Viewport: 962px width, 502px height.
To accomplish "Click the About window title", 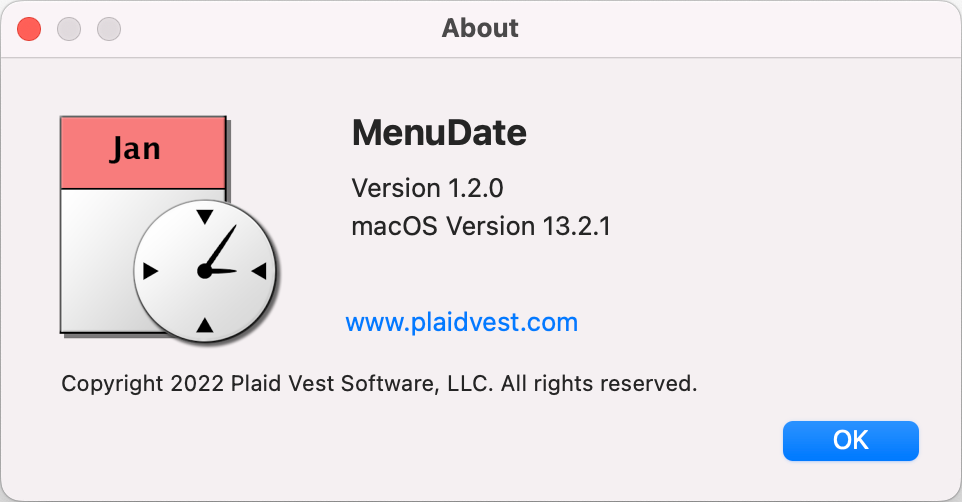I will tap(480, 28).
